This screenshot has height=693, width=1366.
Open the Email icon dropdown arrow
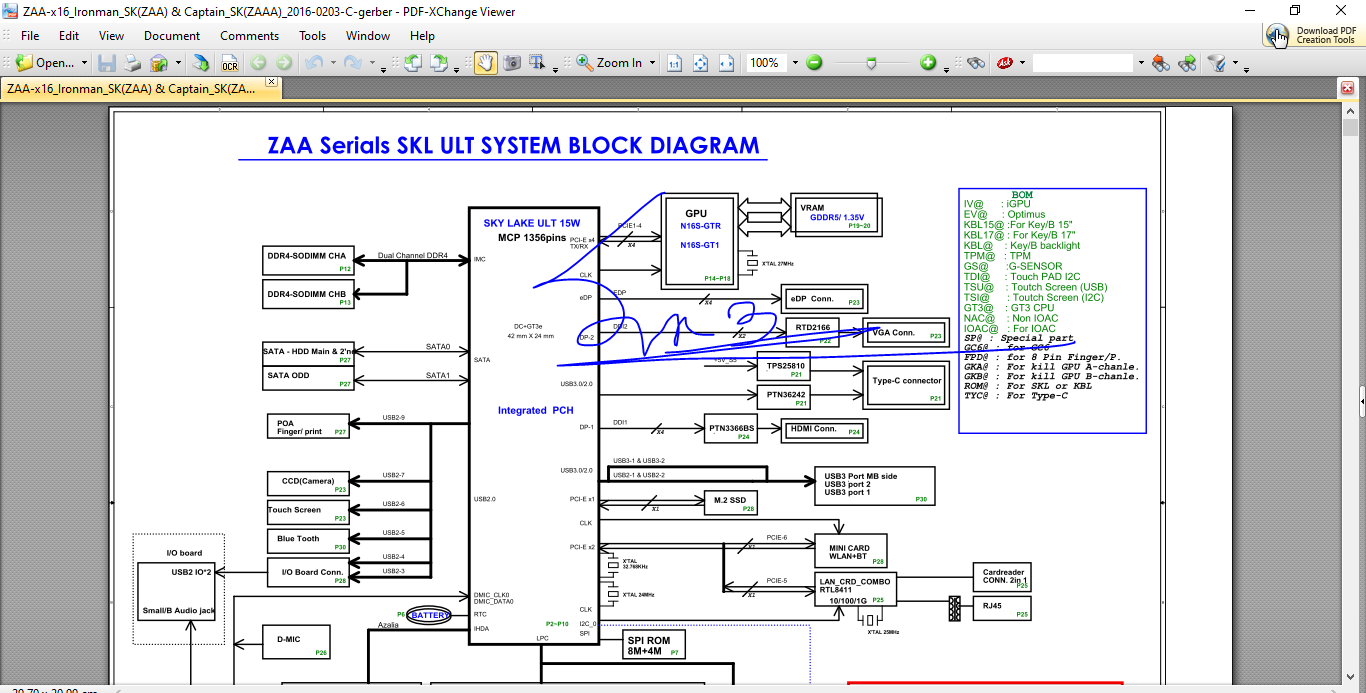coord(178,63)
